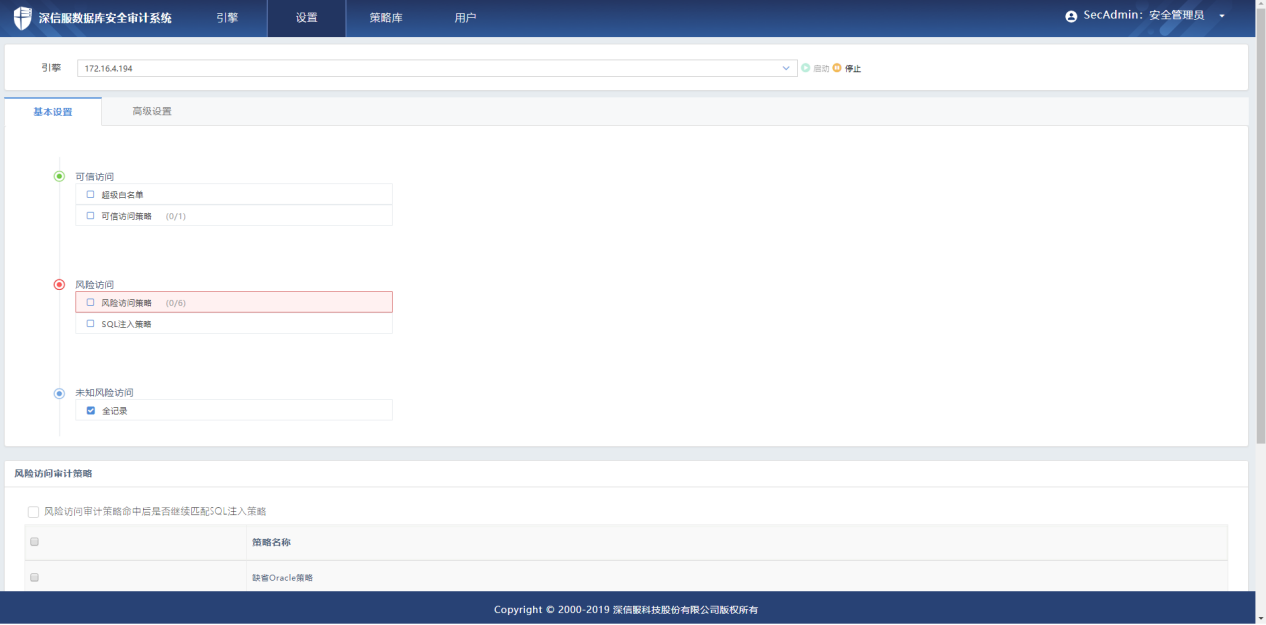Open the SecAdmin account menu caret
The width and height of the screenshot is (1266, 625).
click(x=1222, y=17)
